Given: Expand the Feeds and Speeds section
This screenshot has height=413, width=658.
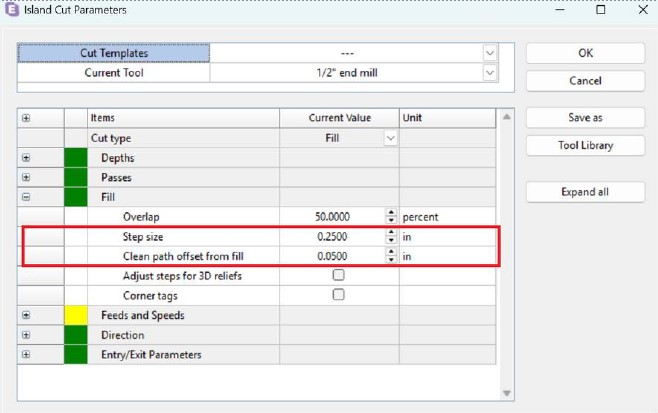Looking at the screenshot, I should pyautogui.click(x=26, y=315).
